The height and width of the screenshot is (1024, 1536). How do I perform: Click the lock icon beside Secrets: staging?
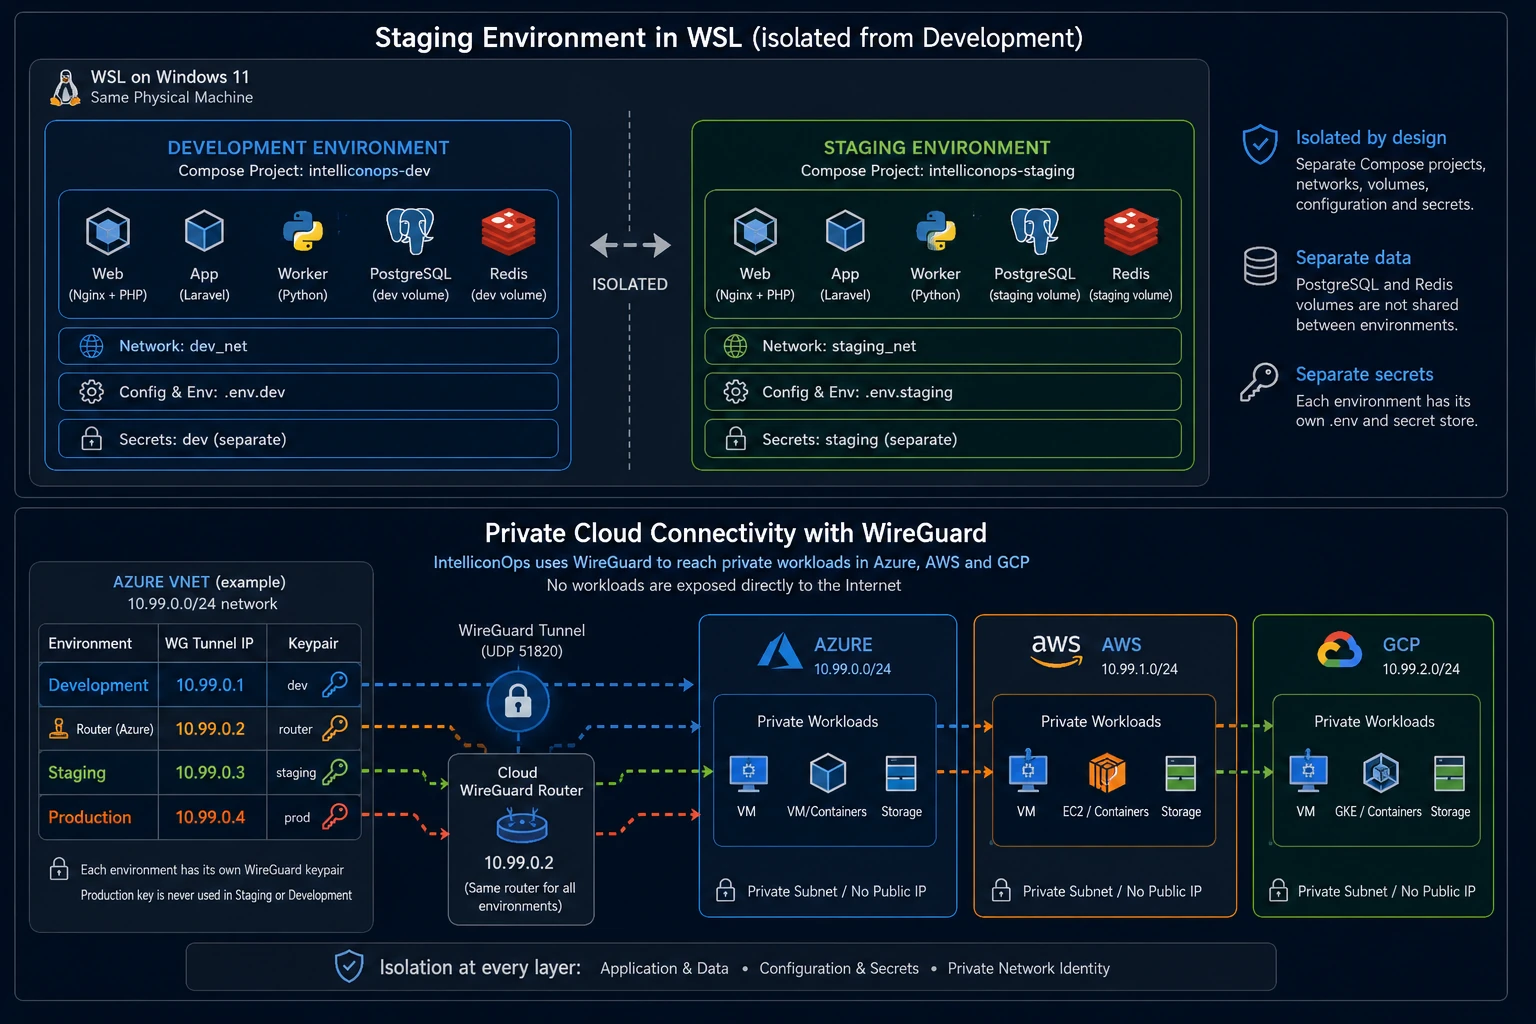tap(735, 438)
